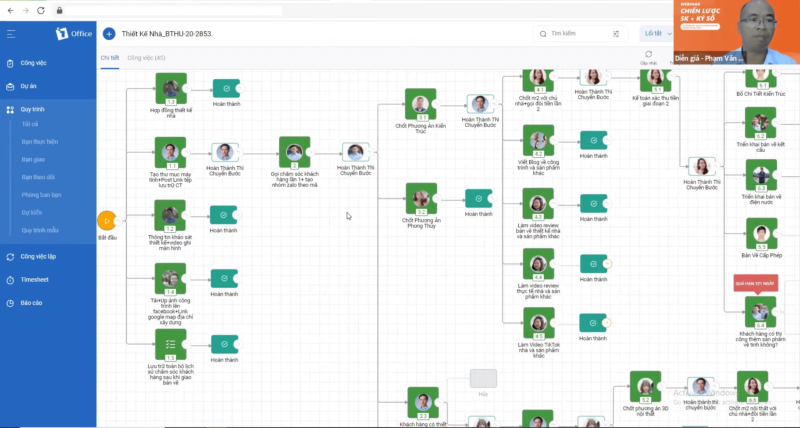Click Hoàn thành checkmark after step 4.2

coord(593,140)
